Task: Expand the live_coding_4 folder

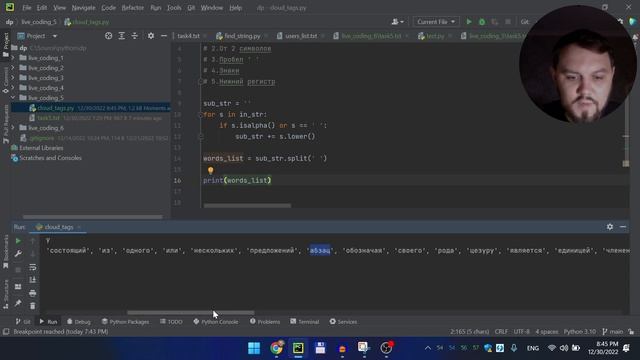Action: tap(13, 88)
